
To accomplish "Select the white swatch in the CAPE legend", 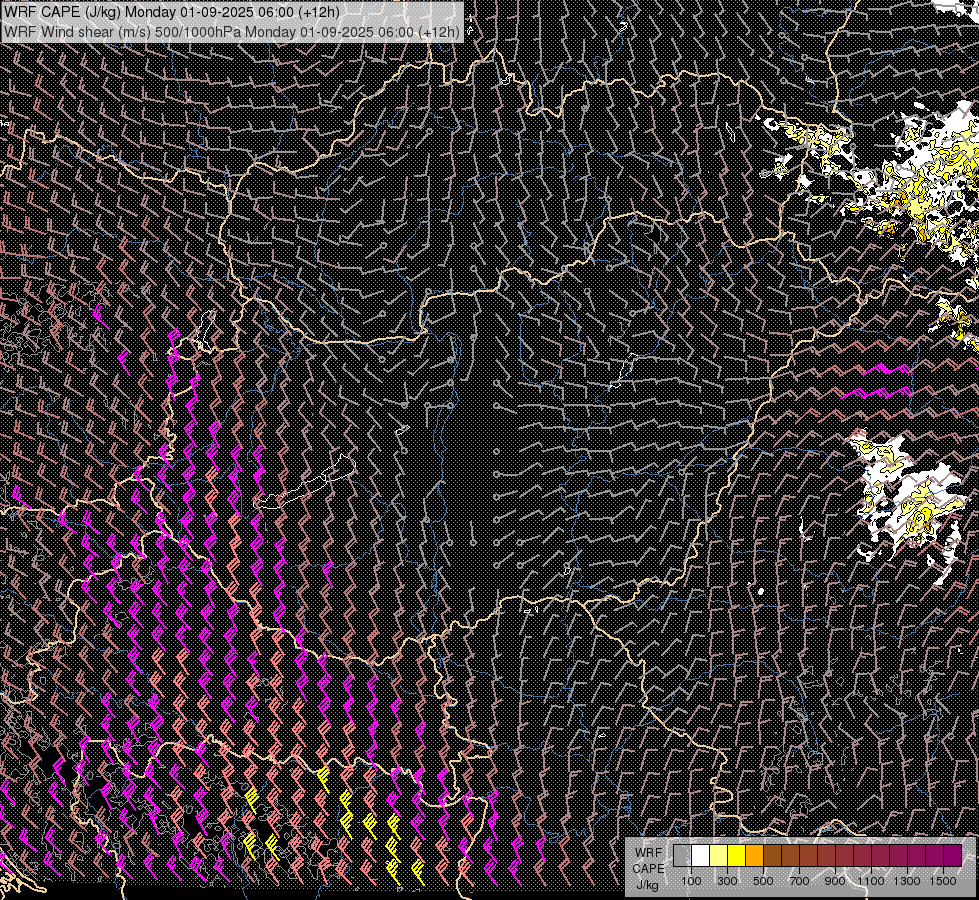I will coord(701,856).
